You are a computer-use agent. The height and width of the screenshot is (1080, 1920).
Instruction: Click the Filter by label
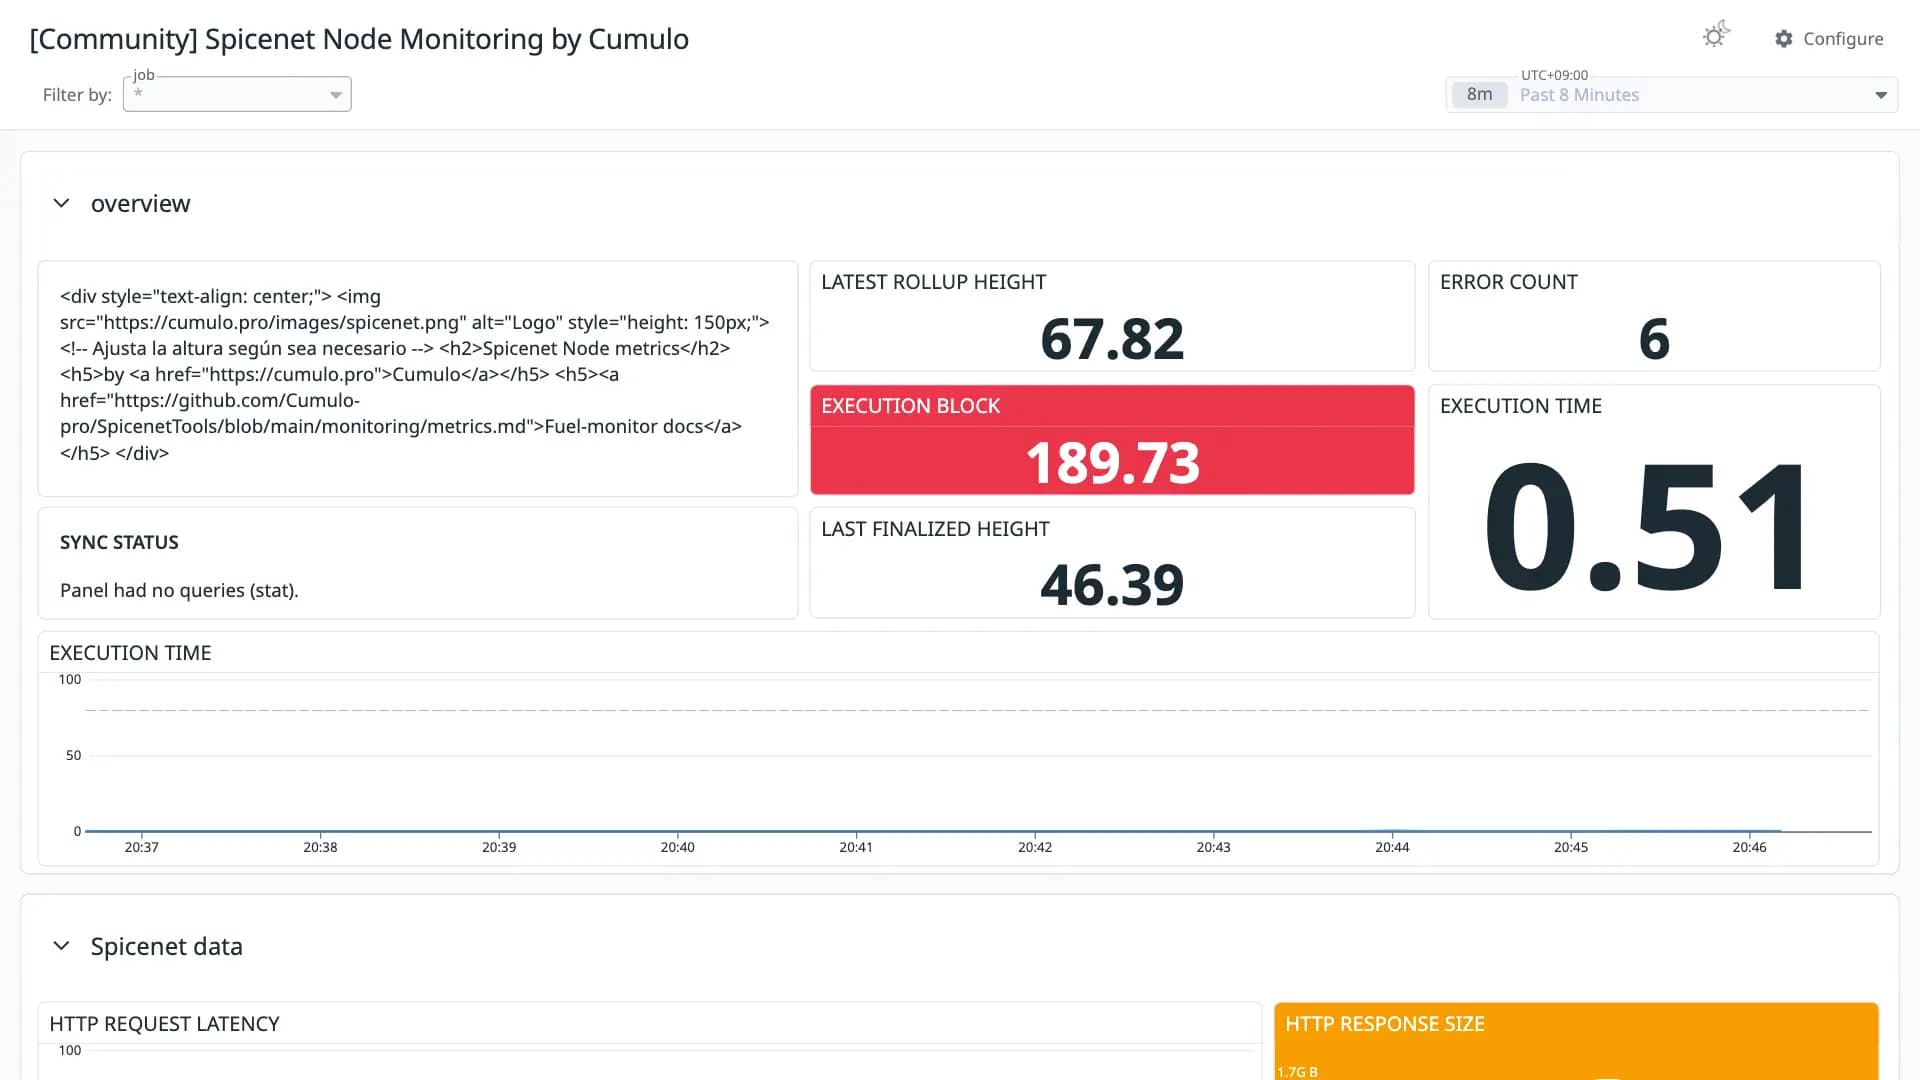click(77, 95)
